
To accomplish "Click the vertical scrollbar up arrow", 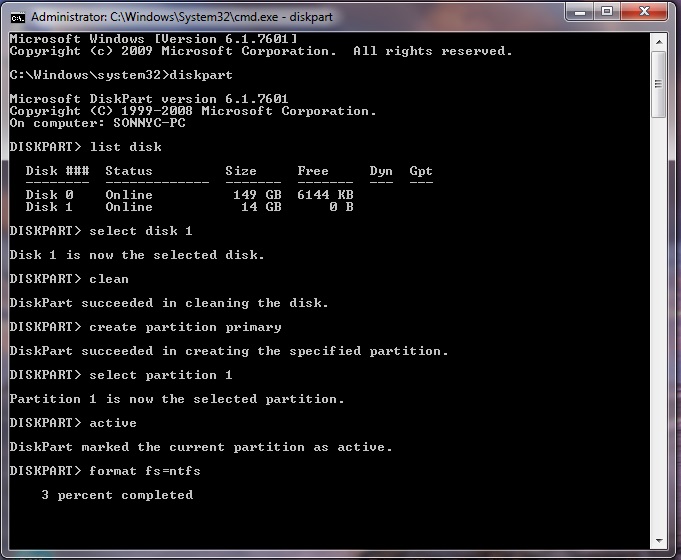I will coord(659,41).
